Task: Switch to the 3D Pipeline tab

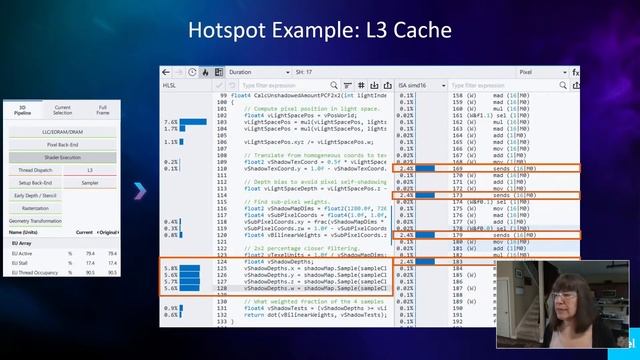Action: pyautogui.click(x=22, y=110)
